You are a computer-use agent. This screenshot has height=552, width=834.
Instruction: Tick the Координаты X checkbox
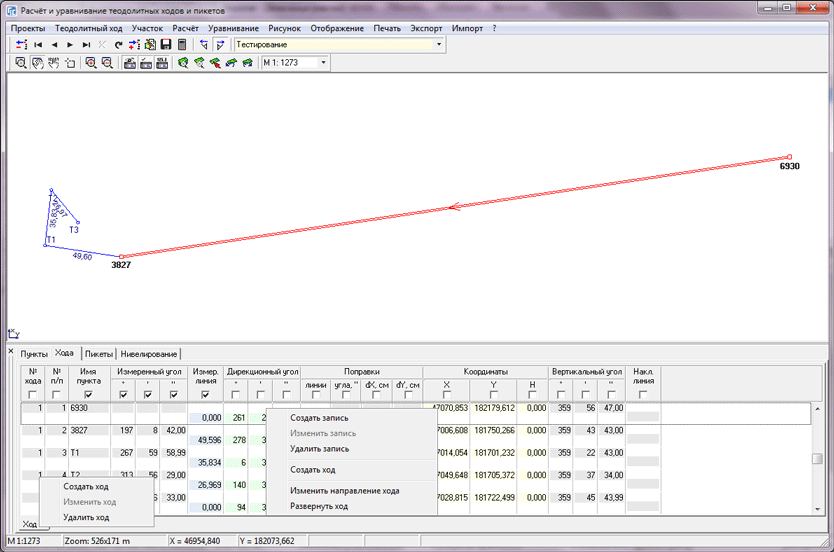pyautogui.click(x=446, y=395)
